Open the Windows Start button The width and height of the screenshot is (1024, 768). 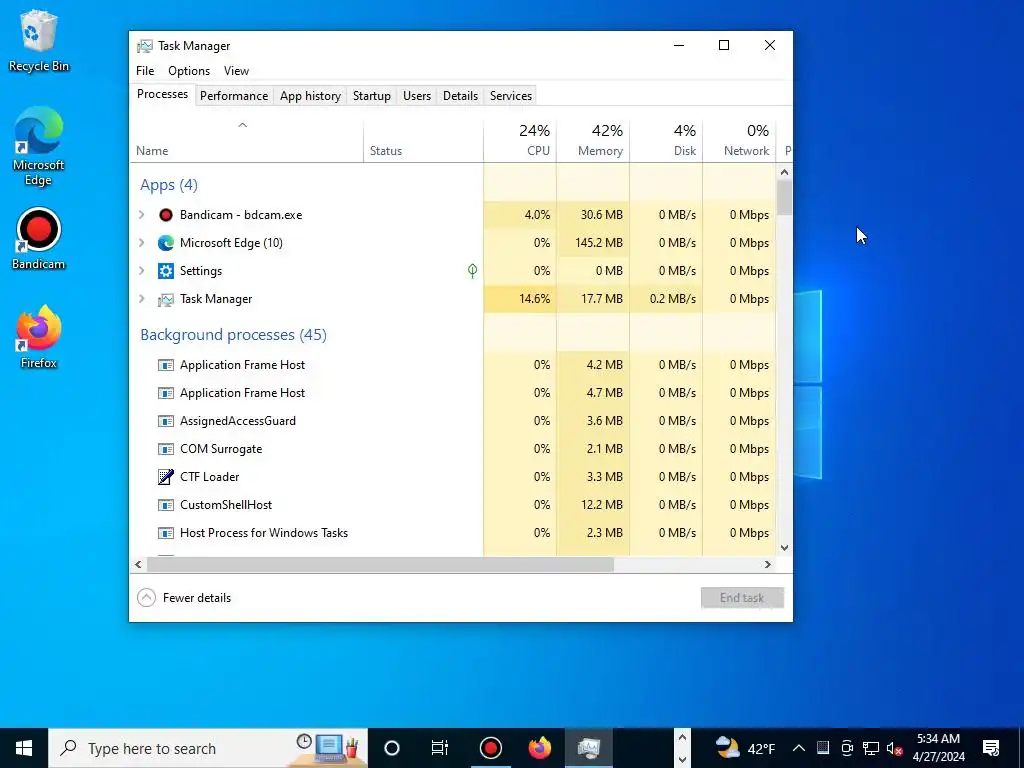[x=24, y=748]
